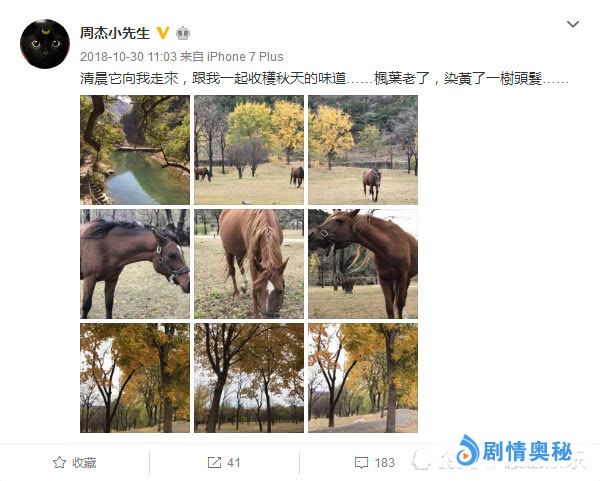The image size is (600, 481).
Task: Click the comment icon showing 183
Action: coord(361,463)
